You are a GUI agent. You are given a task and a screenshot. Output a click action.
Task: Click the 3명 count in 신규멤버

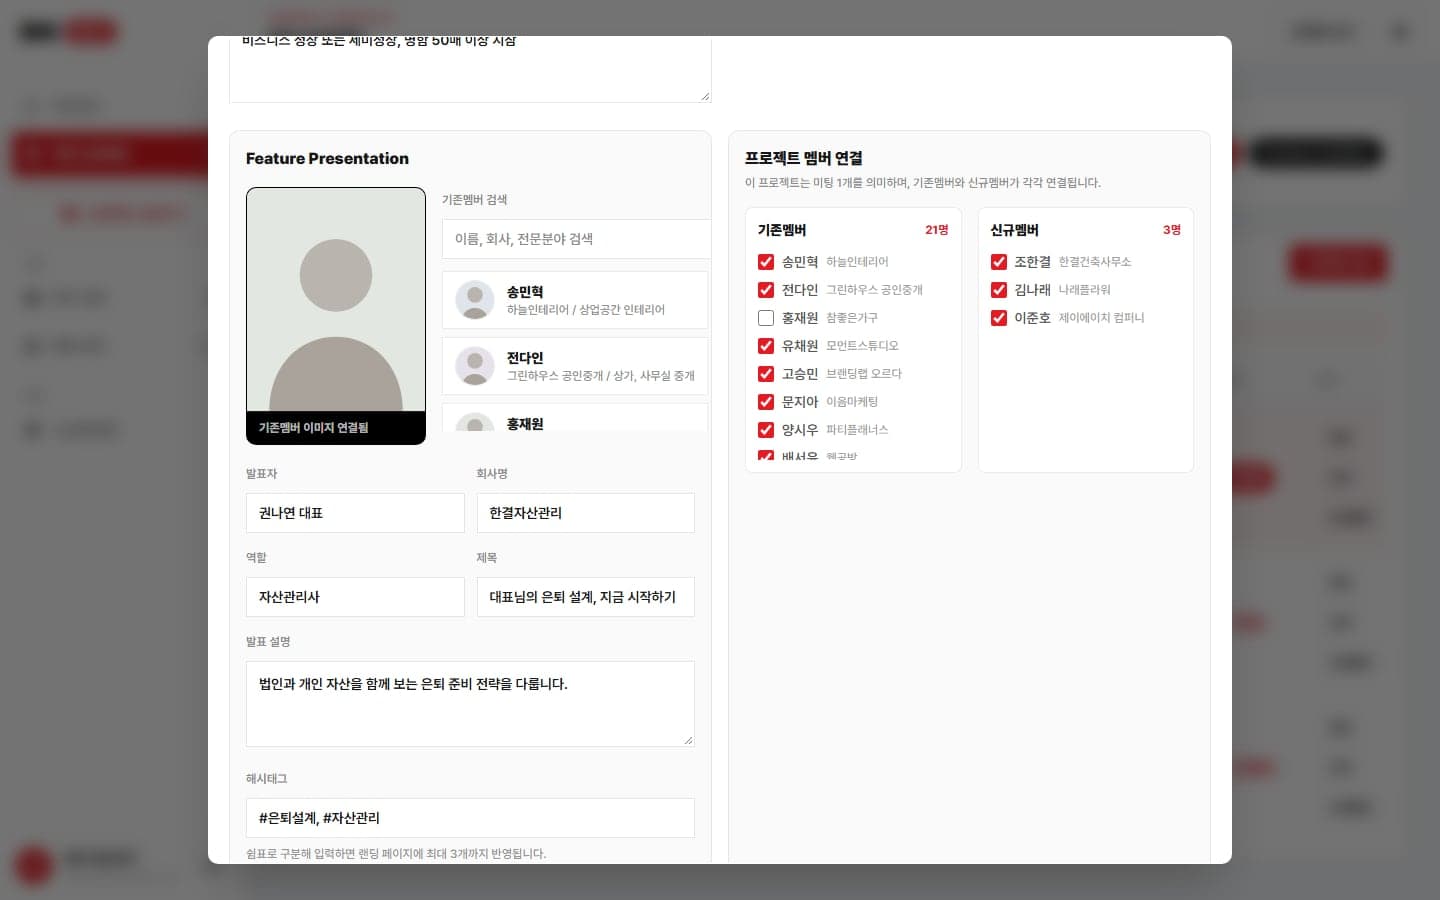[x=1172, y=230]
